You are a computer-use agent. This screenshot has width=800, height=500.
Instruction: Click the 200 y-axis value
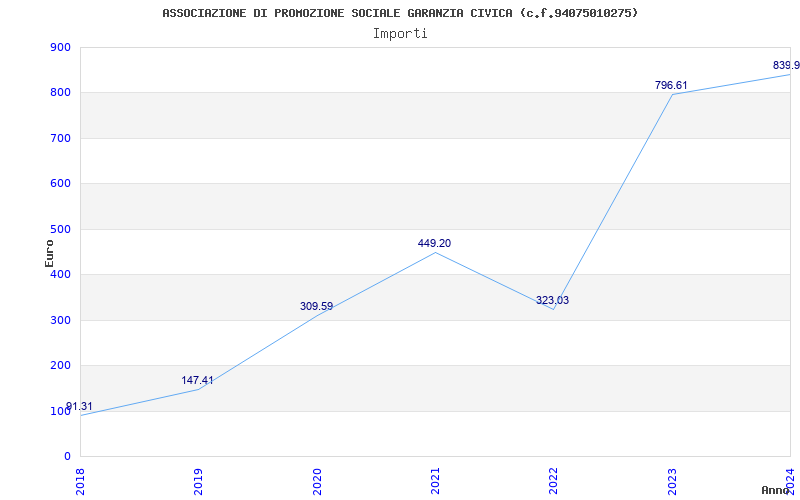tap(60, 365)
